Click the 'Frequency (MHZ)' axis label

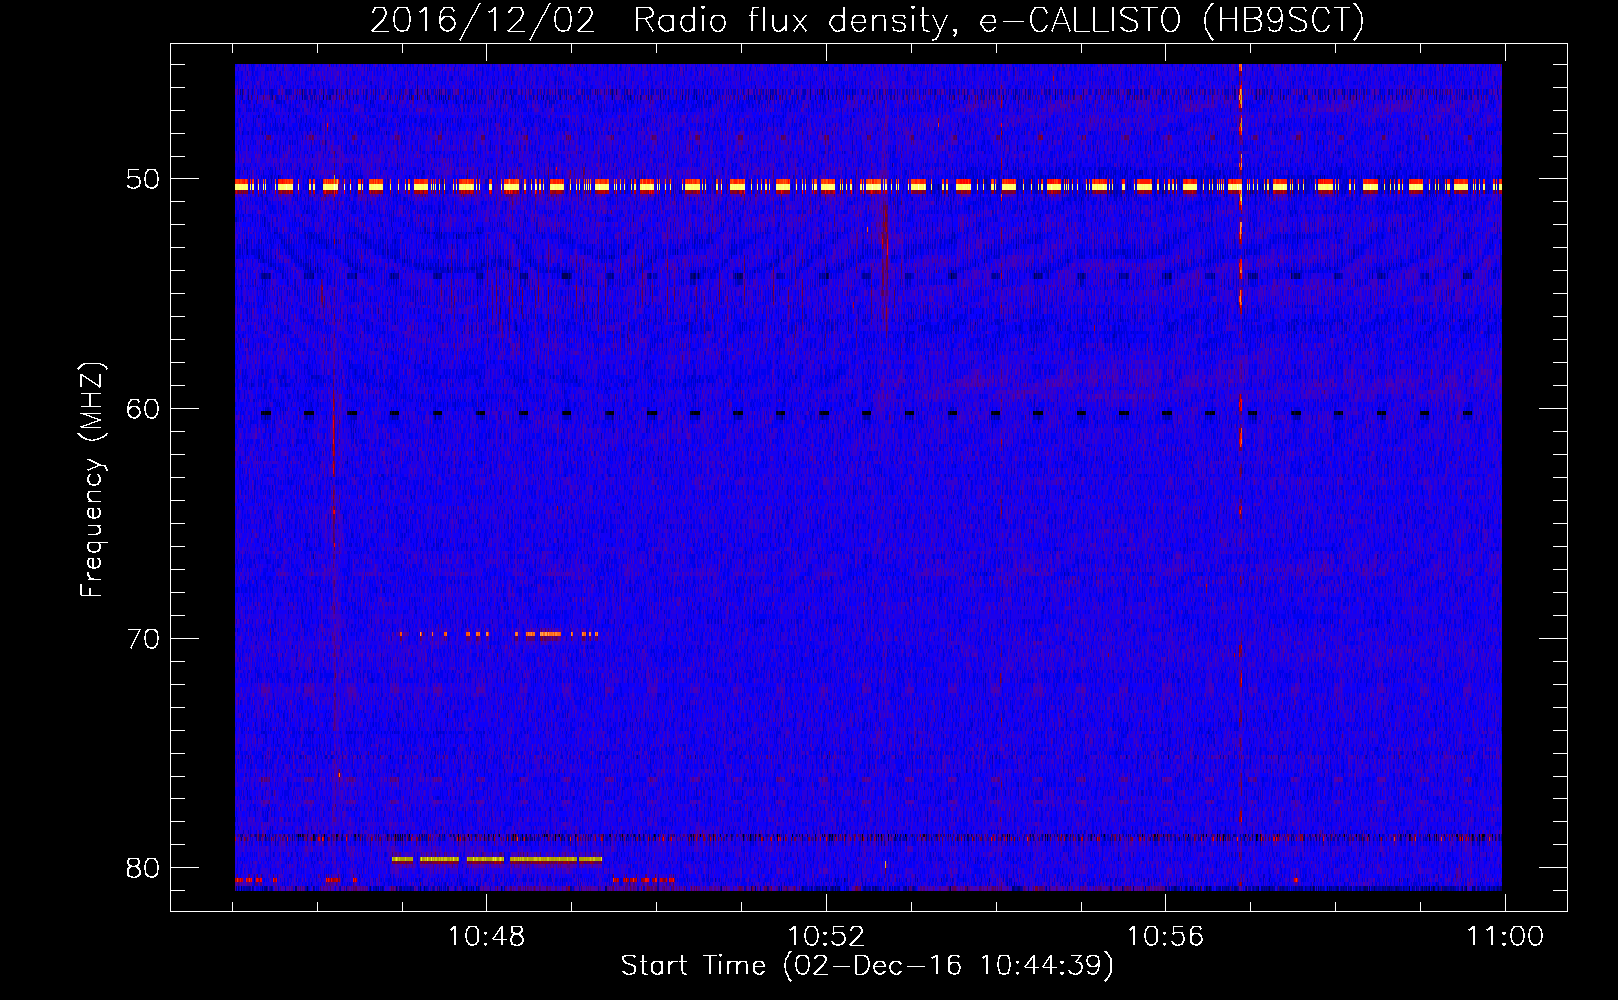(92, 480)
